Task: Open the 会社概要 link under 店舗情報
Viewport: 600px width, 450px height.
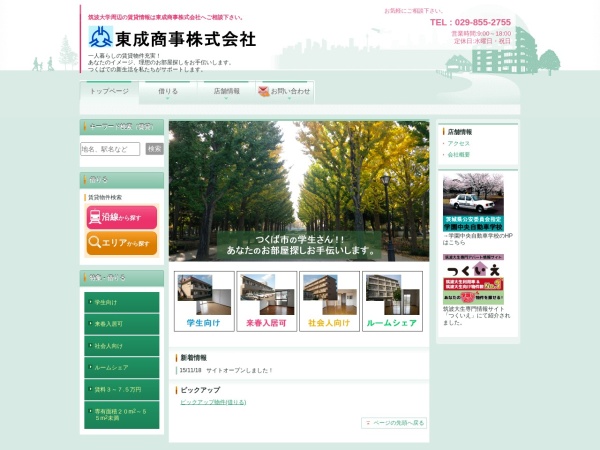Action: (x=458, y=155)
